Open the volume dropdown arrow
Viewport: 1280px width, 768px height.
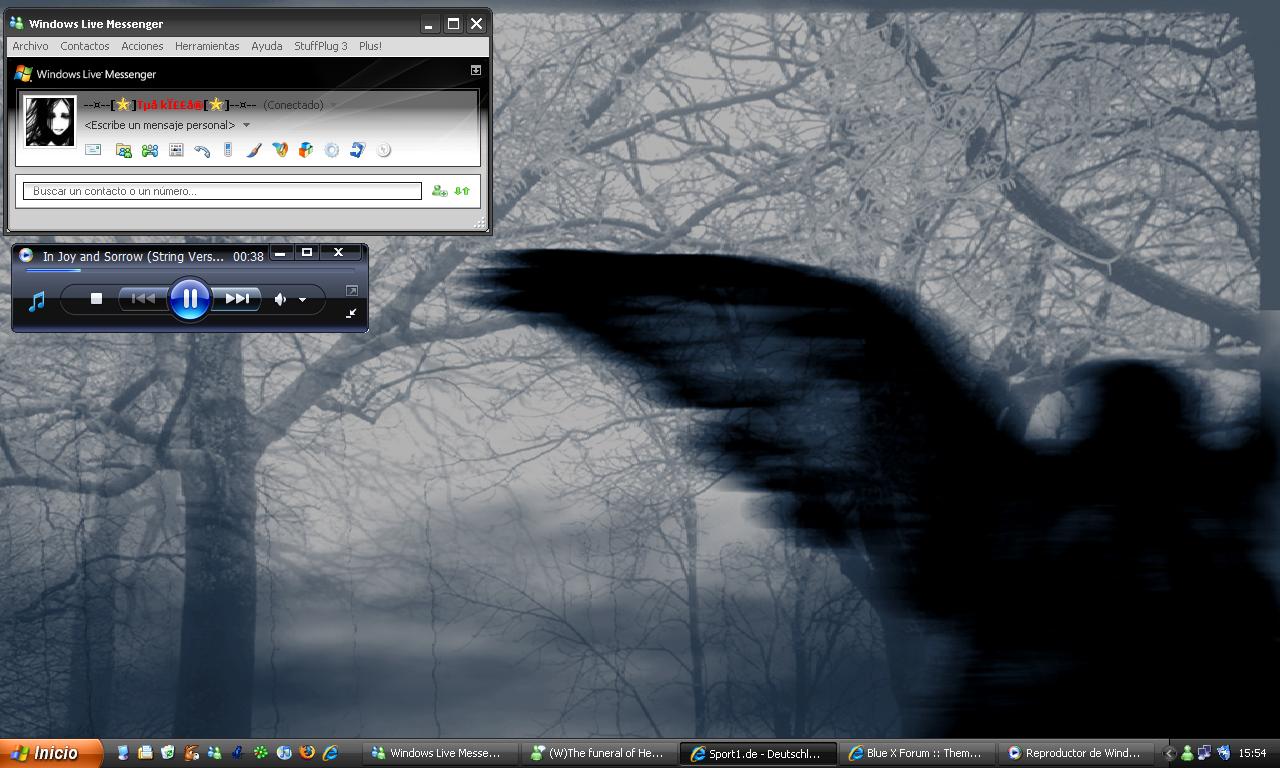click(x=302, y=300)
